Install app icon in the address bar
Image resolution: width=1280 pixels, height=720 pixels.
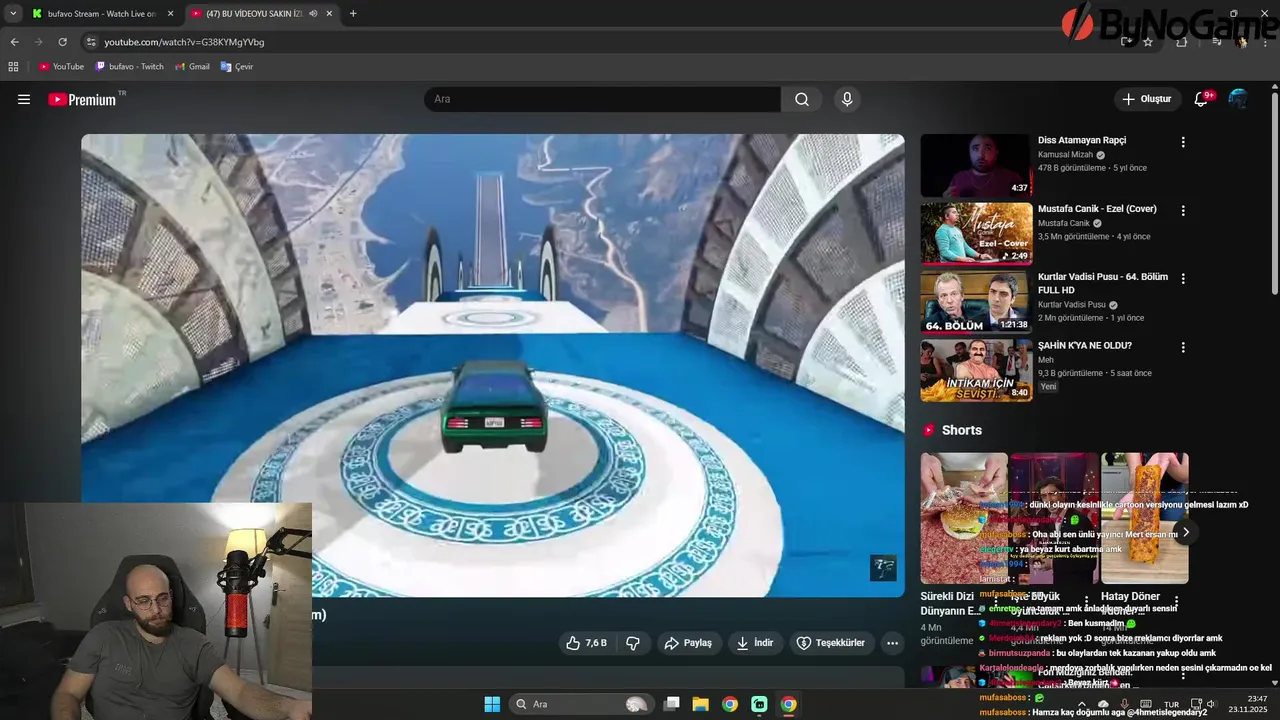pyautogui.click(x=1128, y=42)
